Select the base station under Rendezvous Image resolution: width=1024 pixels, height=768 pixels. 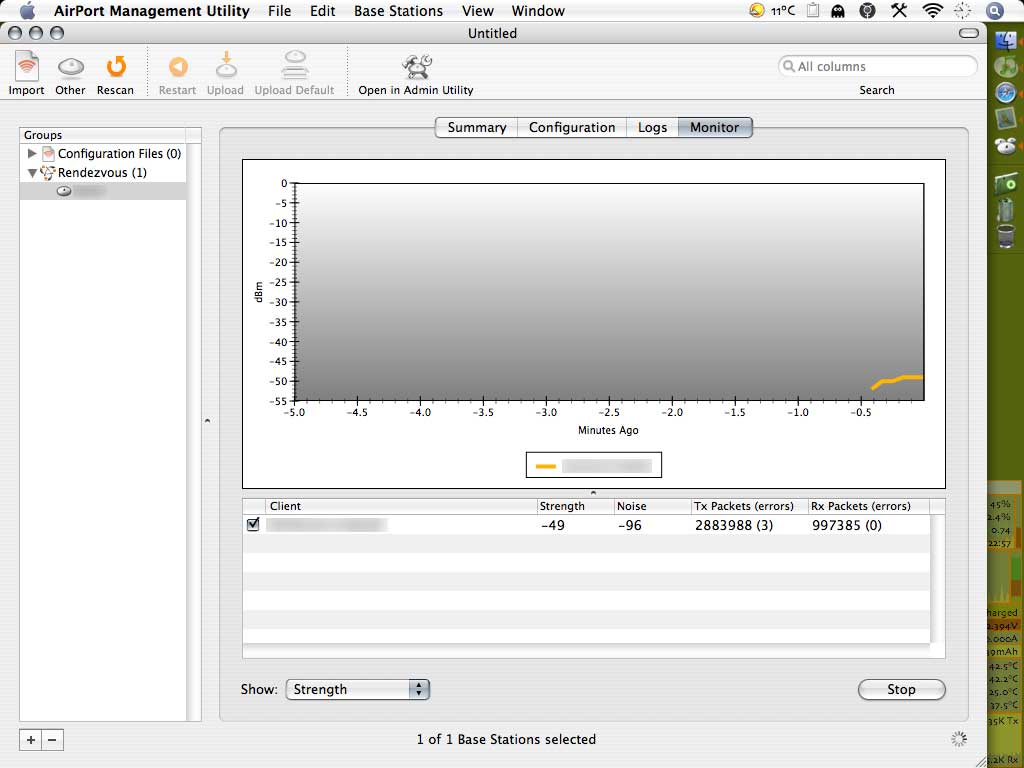[x=103, y=191]
